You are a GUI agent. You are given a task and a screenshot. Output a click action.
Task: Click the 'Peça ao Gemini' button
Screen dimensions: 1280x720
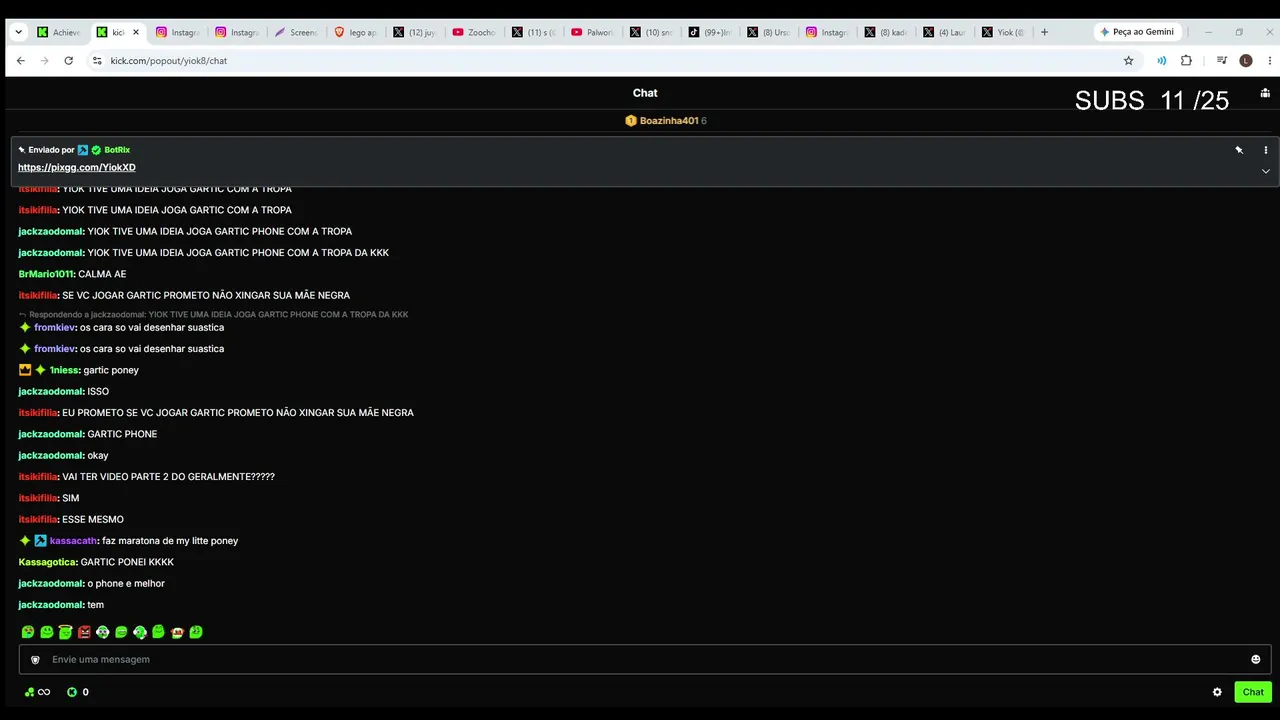point(1137,32)
